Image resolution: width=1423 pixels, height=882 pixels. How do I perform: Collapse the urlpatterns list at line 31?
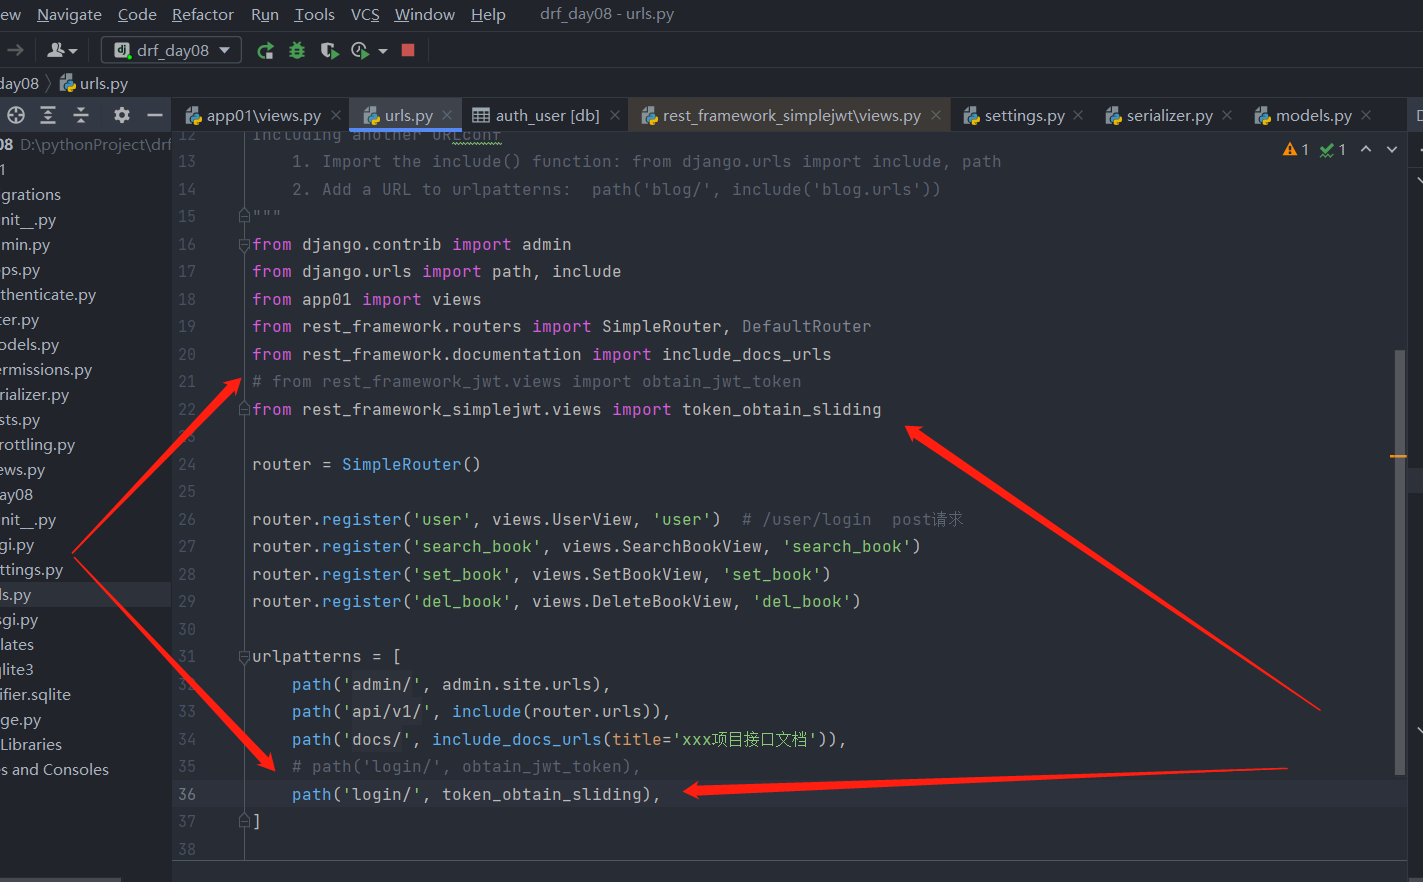click(x=244, y=656)
